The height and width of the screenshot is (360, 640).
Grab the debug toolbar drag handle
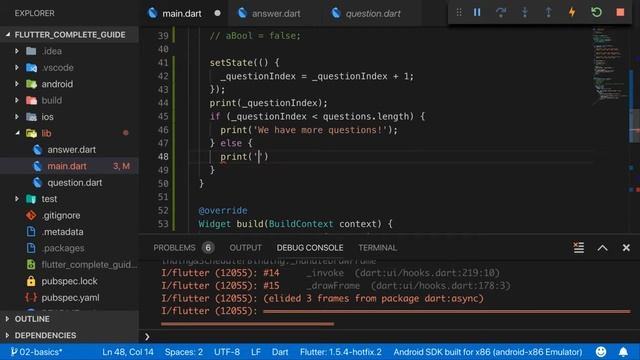[x=459, y=12]
